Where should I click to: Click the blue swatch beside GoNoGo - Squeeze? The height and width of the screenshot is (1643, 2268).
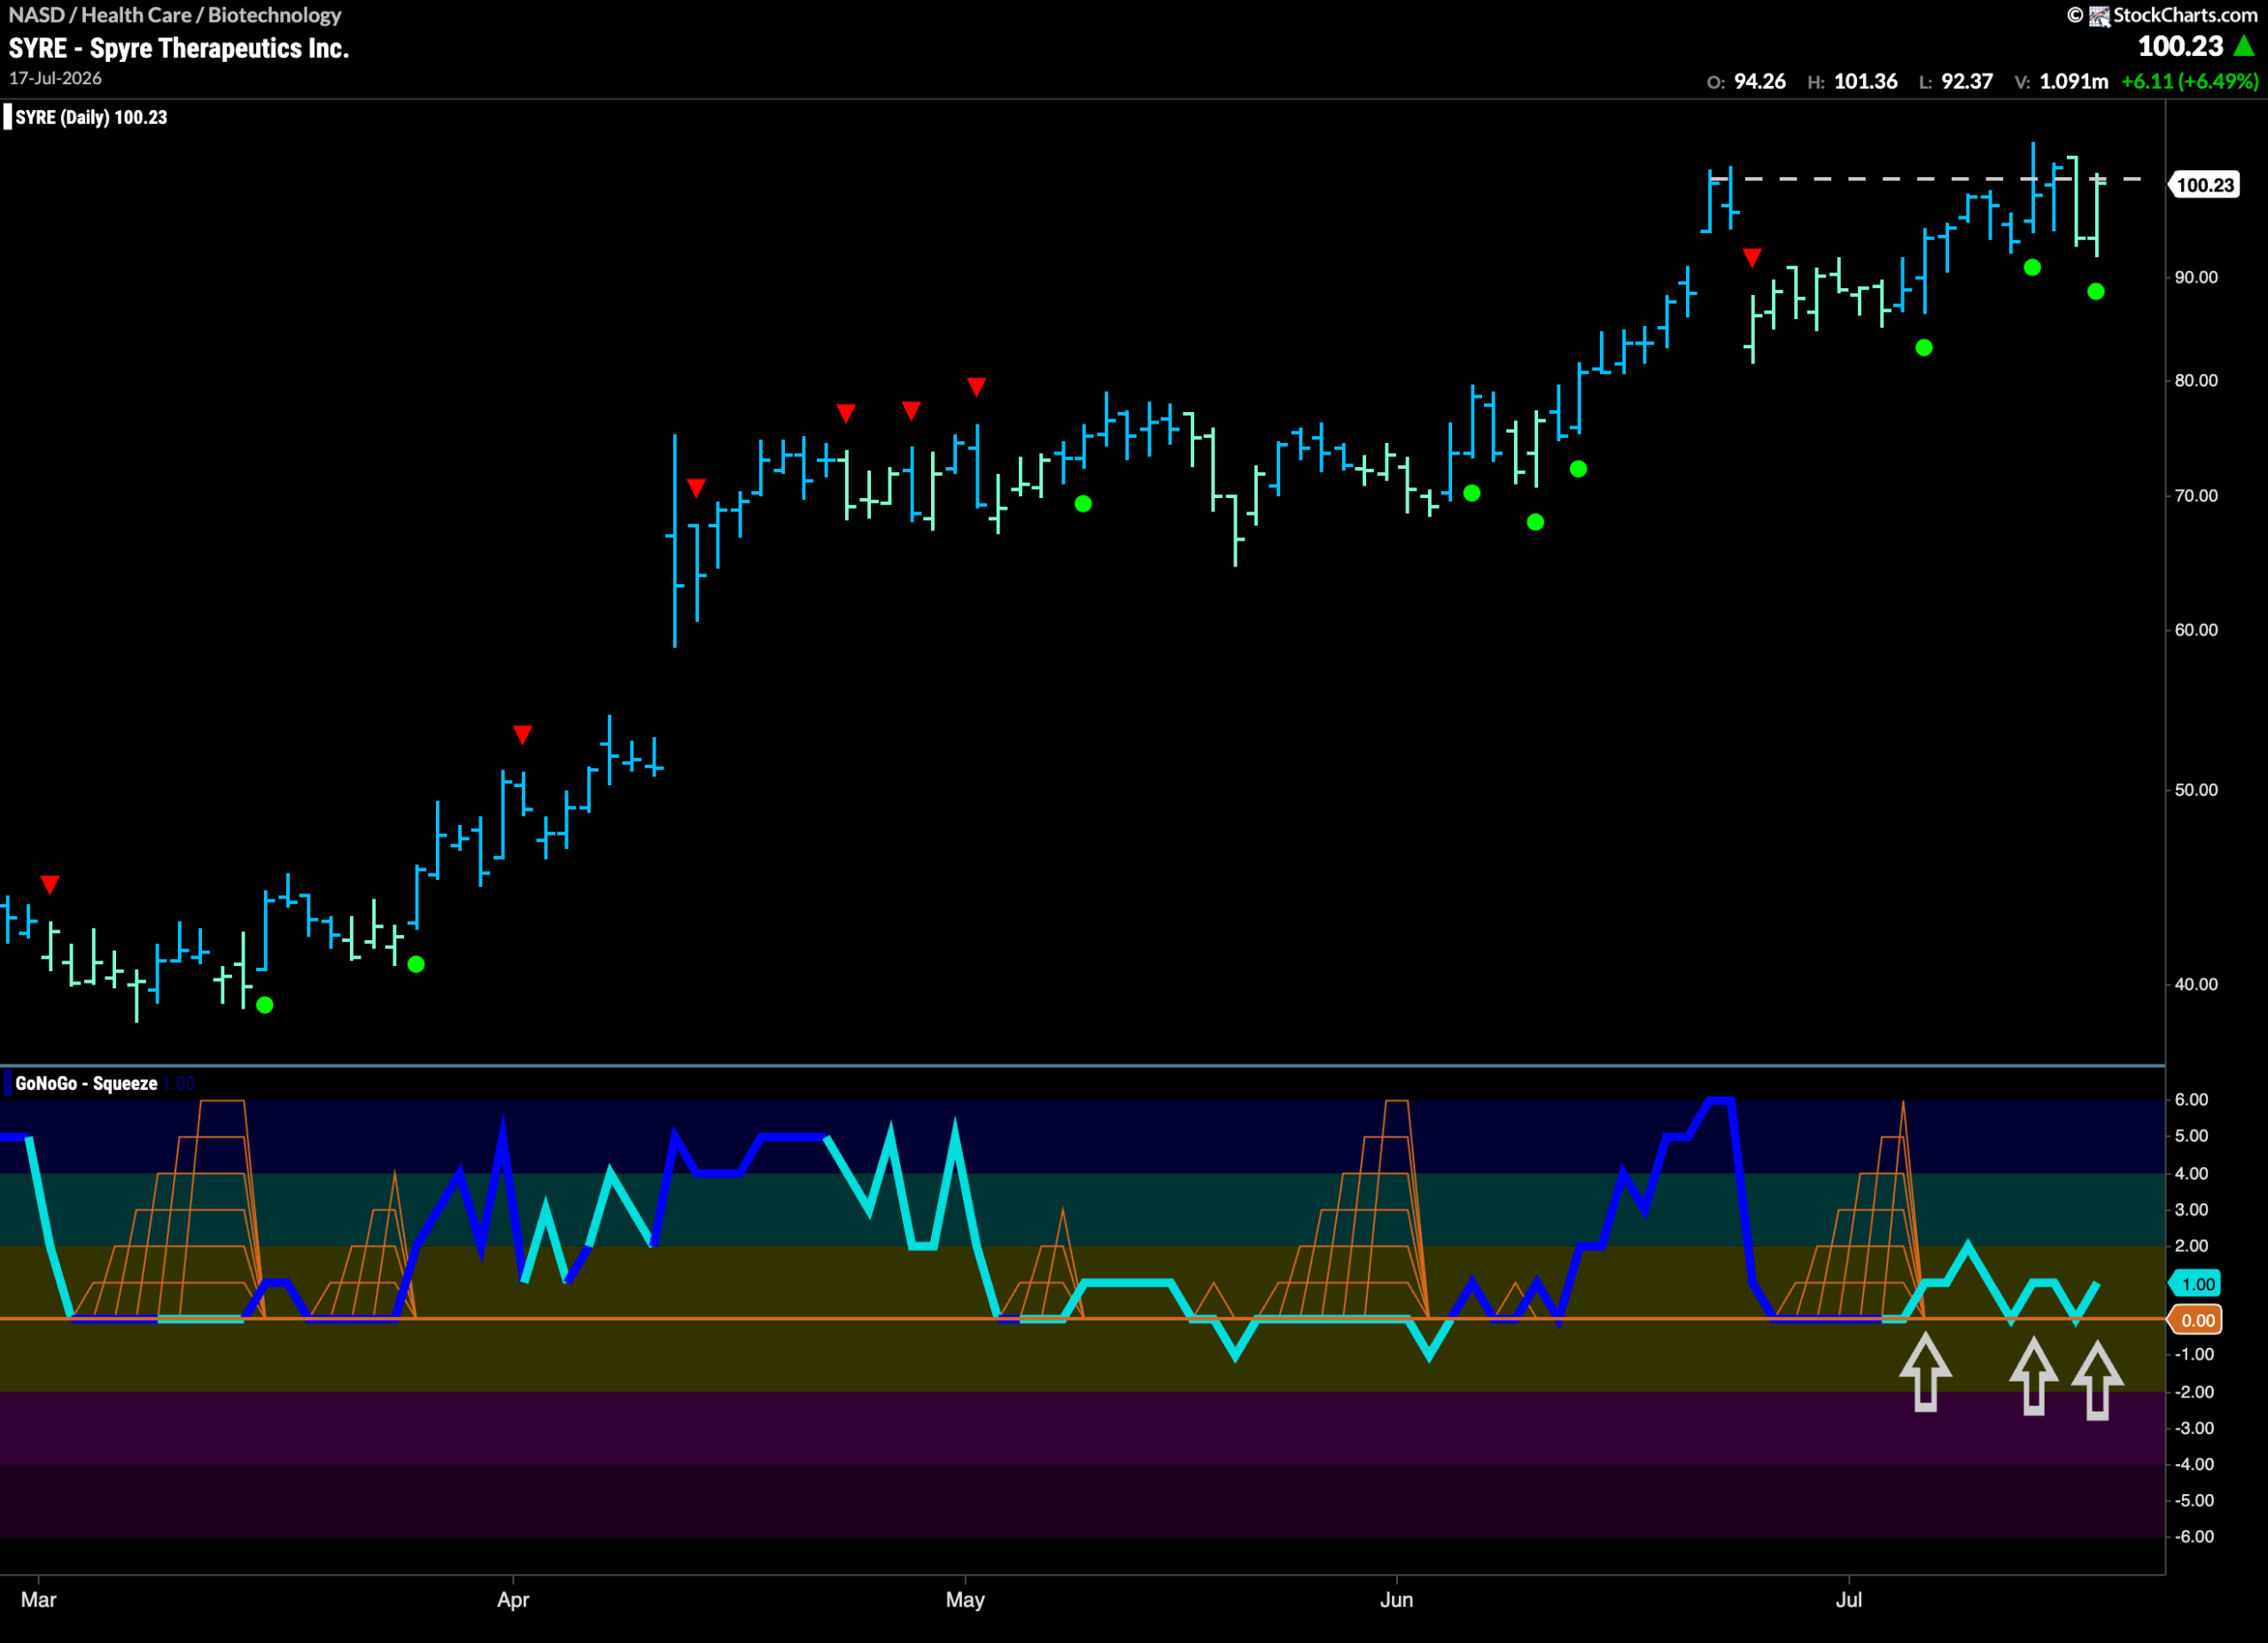click(8, 1083)
